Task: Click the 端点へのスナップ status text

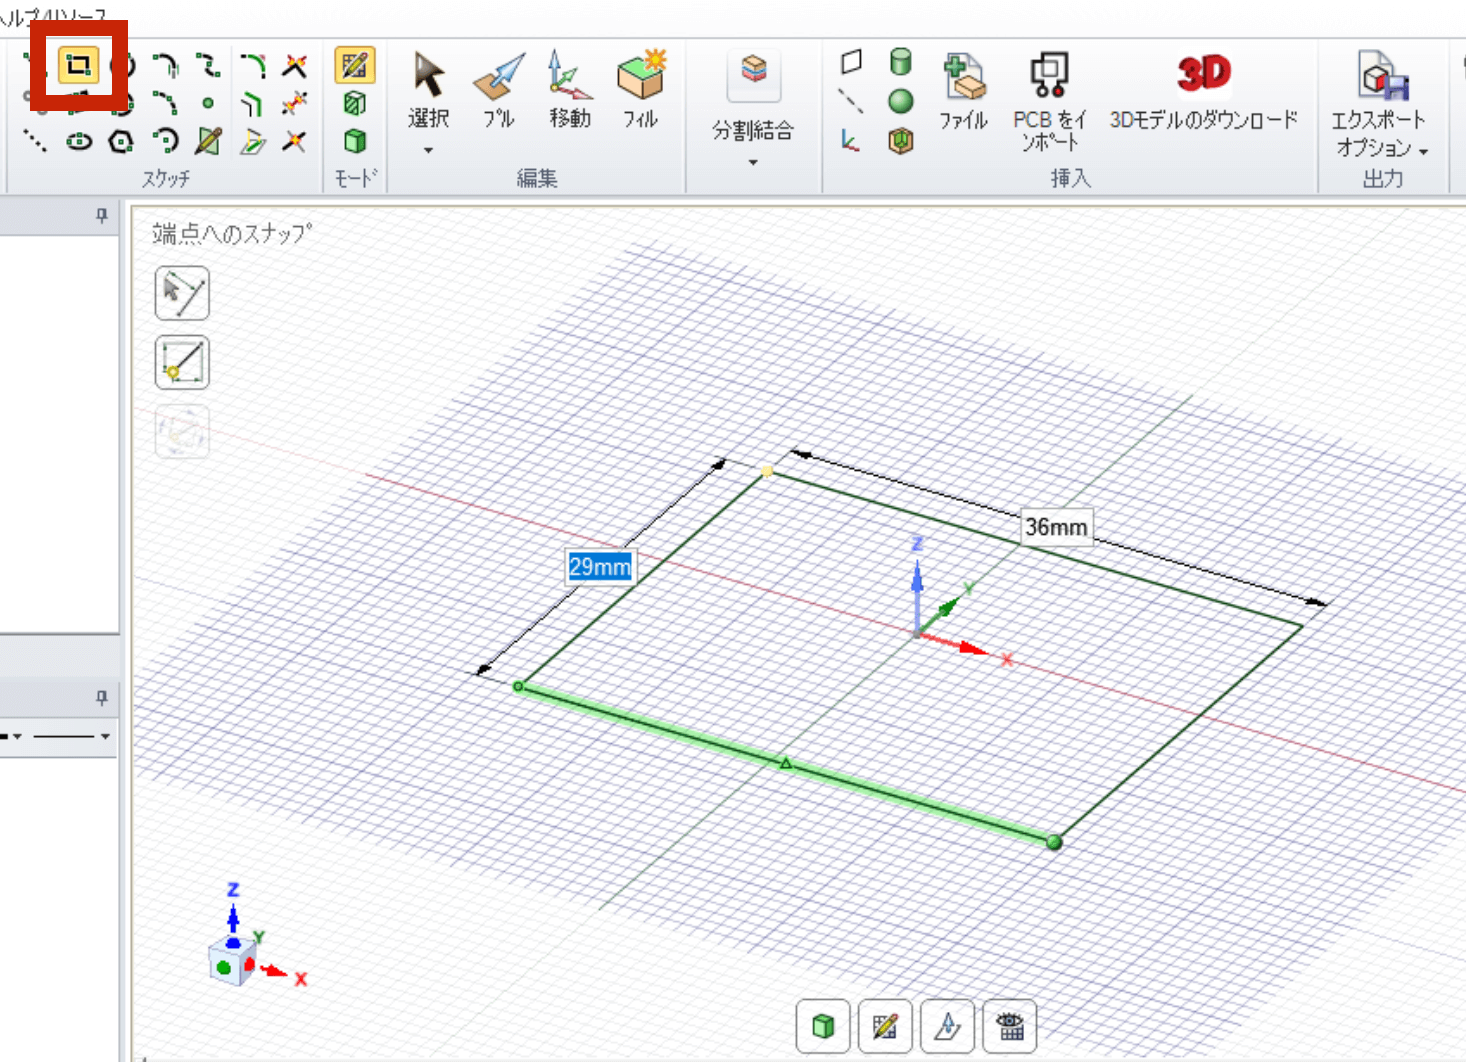Action: click(x=232, y=234)
